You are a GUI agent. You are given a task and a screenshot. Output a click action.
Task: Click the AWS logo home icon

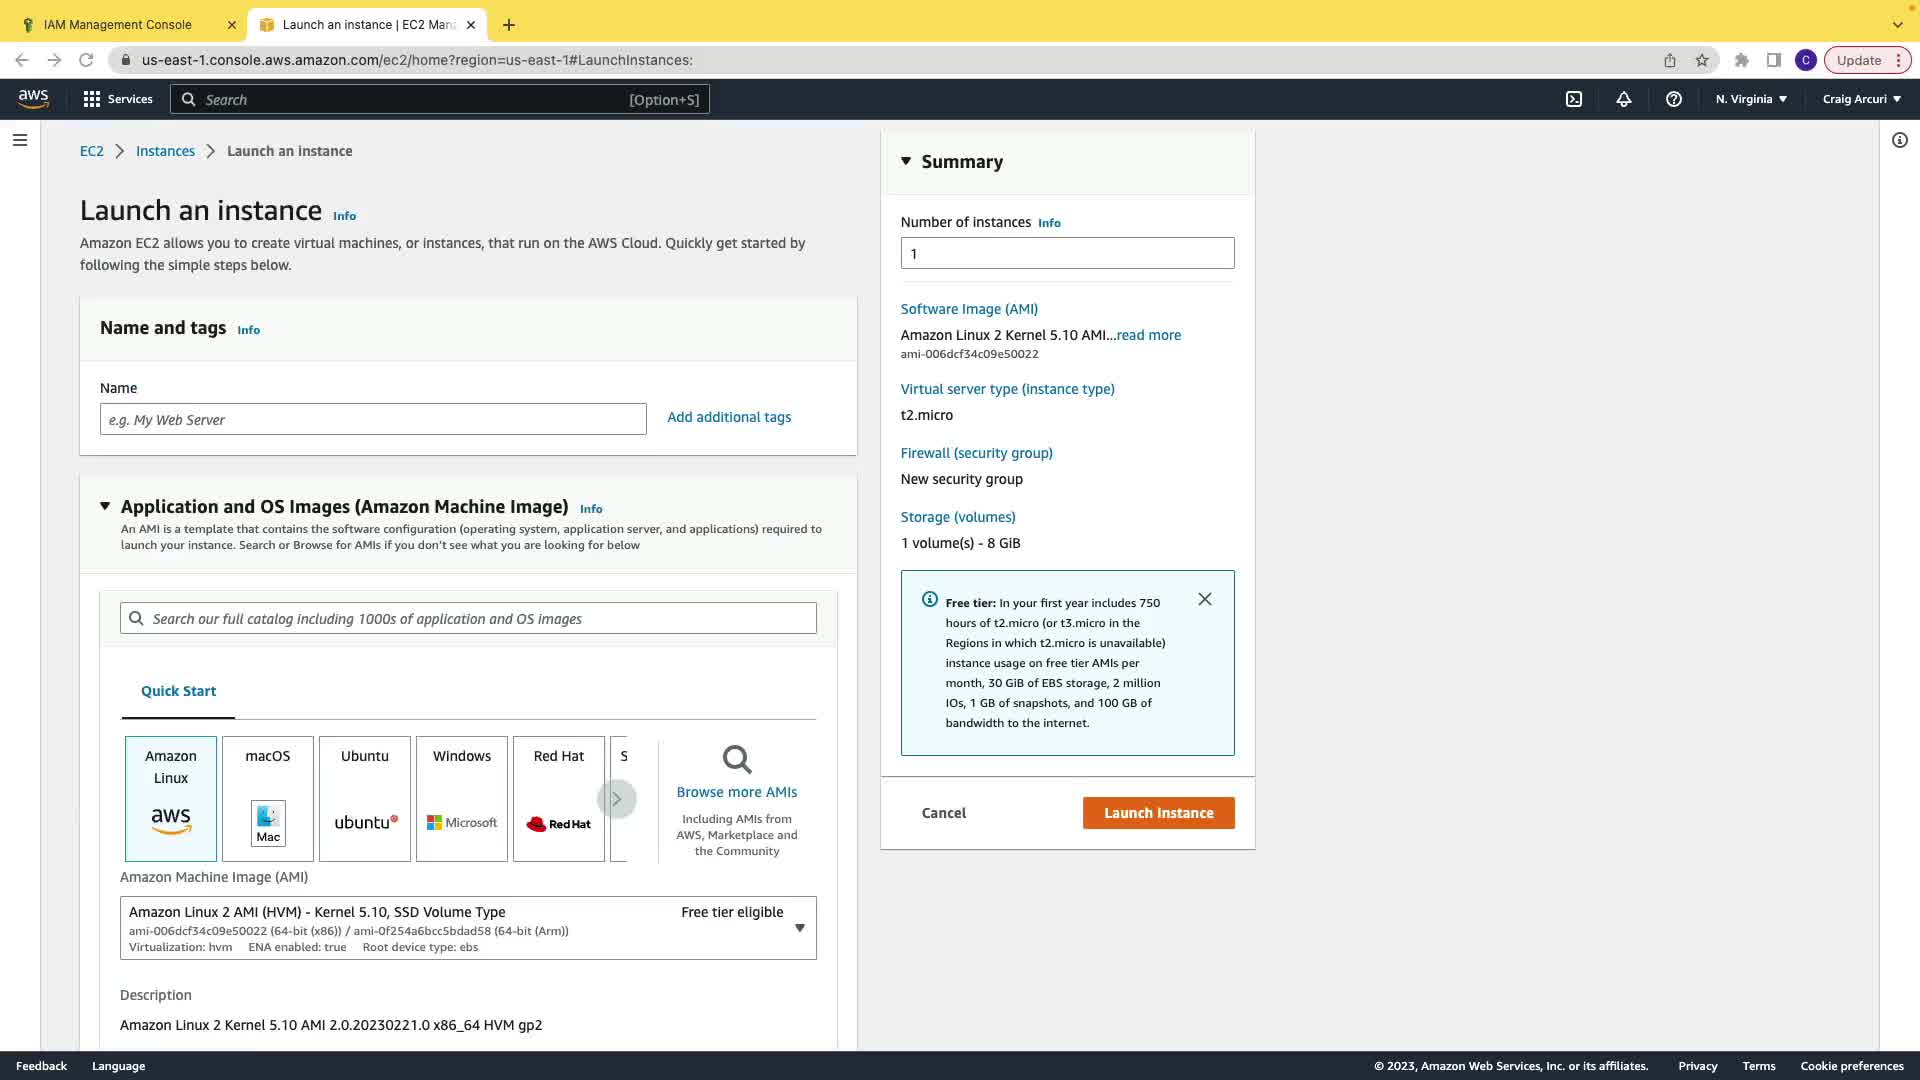tap(33, 99)
